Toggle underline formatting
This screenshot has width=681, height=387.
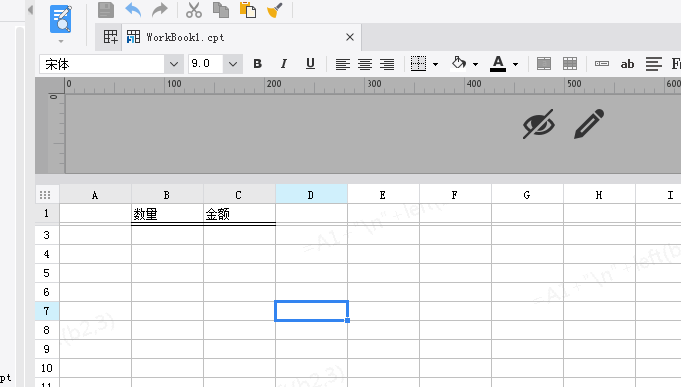coord(310,64)
